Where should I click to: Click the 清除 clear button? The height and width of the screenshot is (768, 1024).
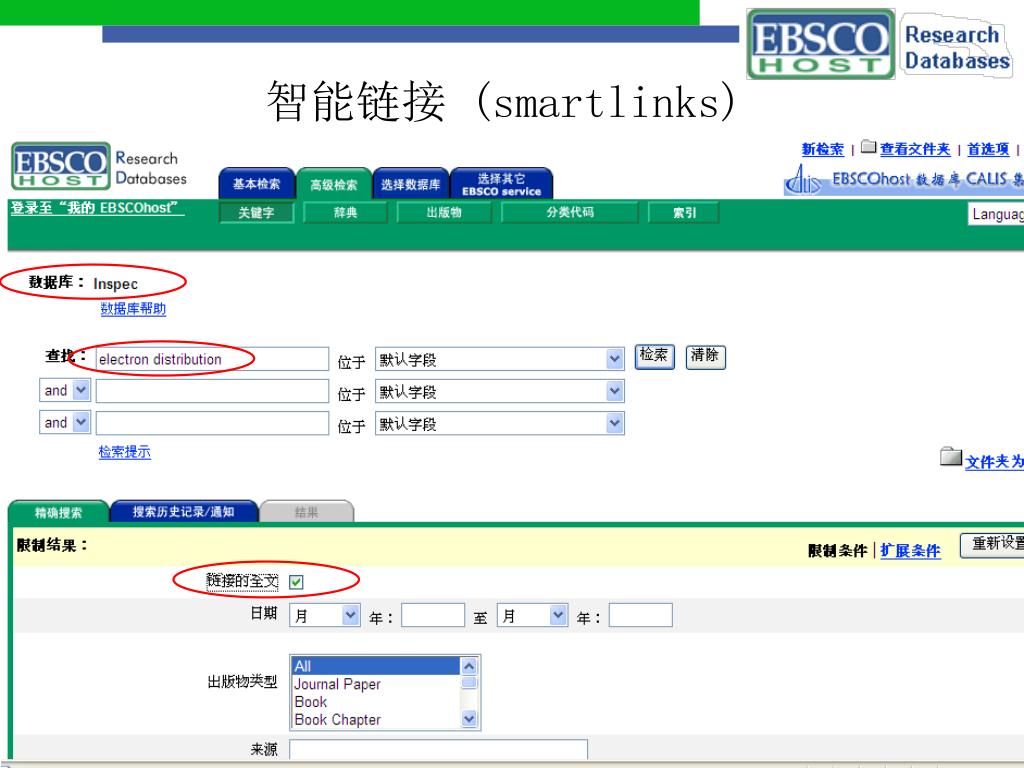705,357
